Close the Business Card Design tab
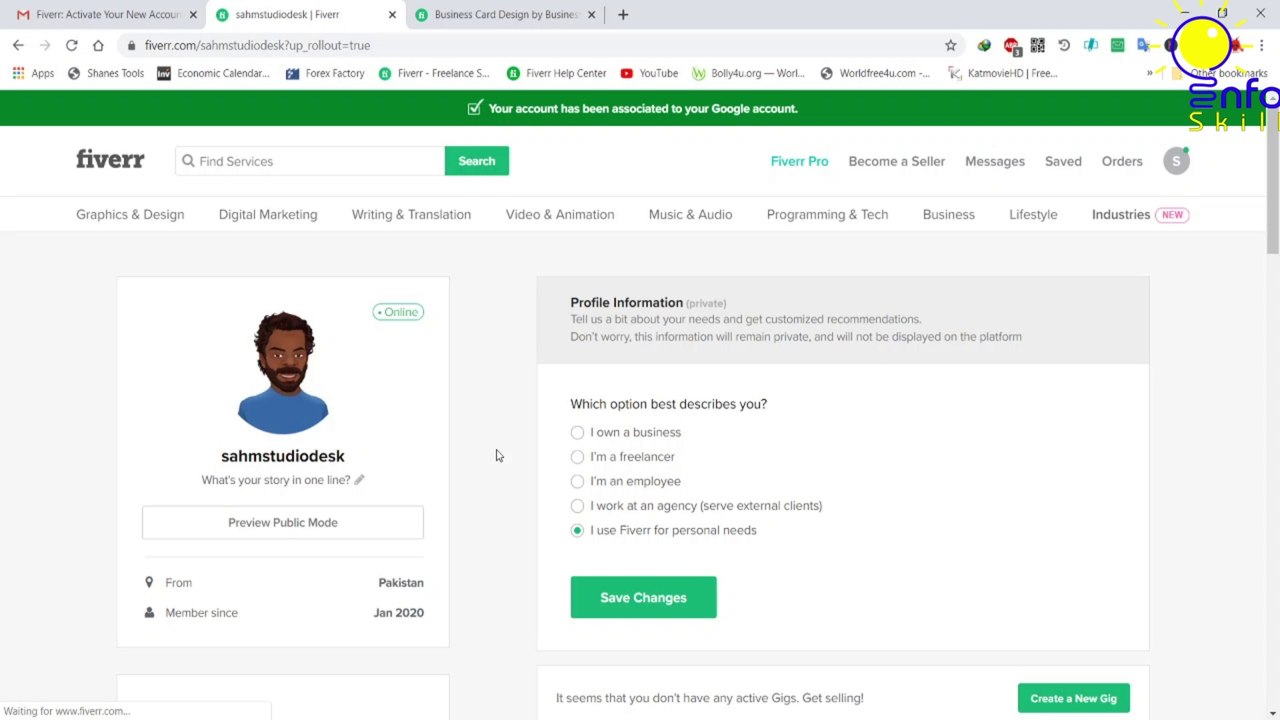The height and width of the screenshot is (720, 1280). pyautogui.click(x=591, y=15)
